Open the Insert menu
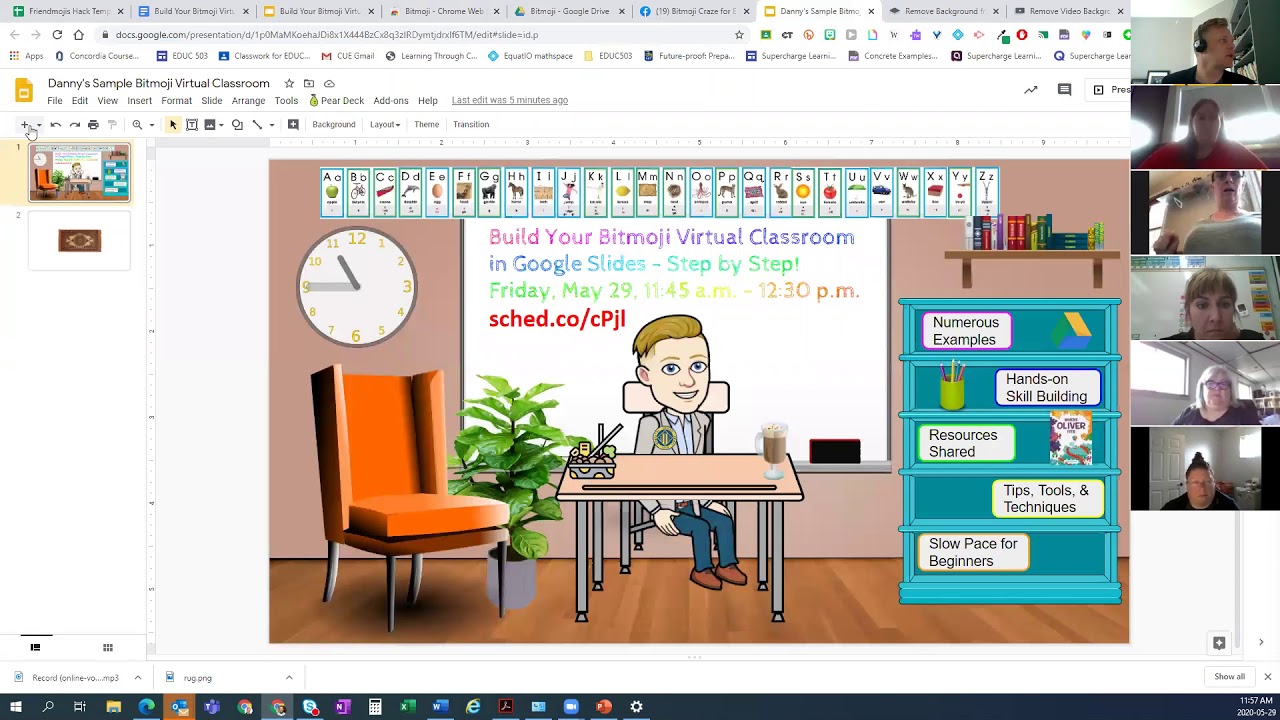1280x720 pixels. coord(139,101)
